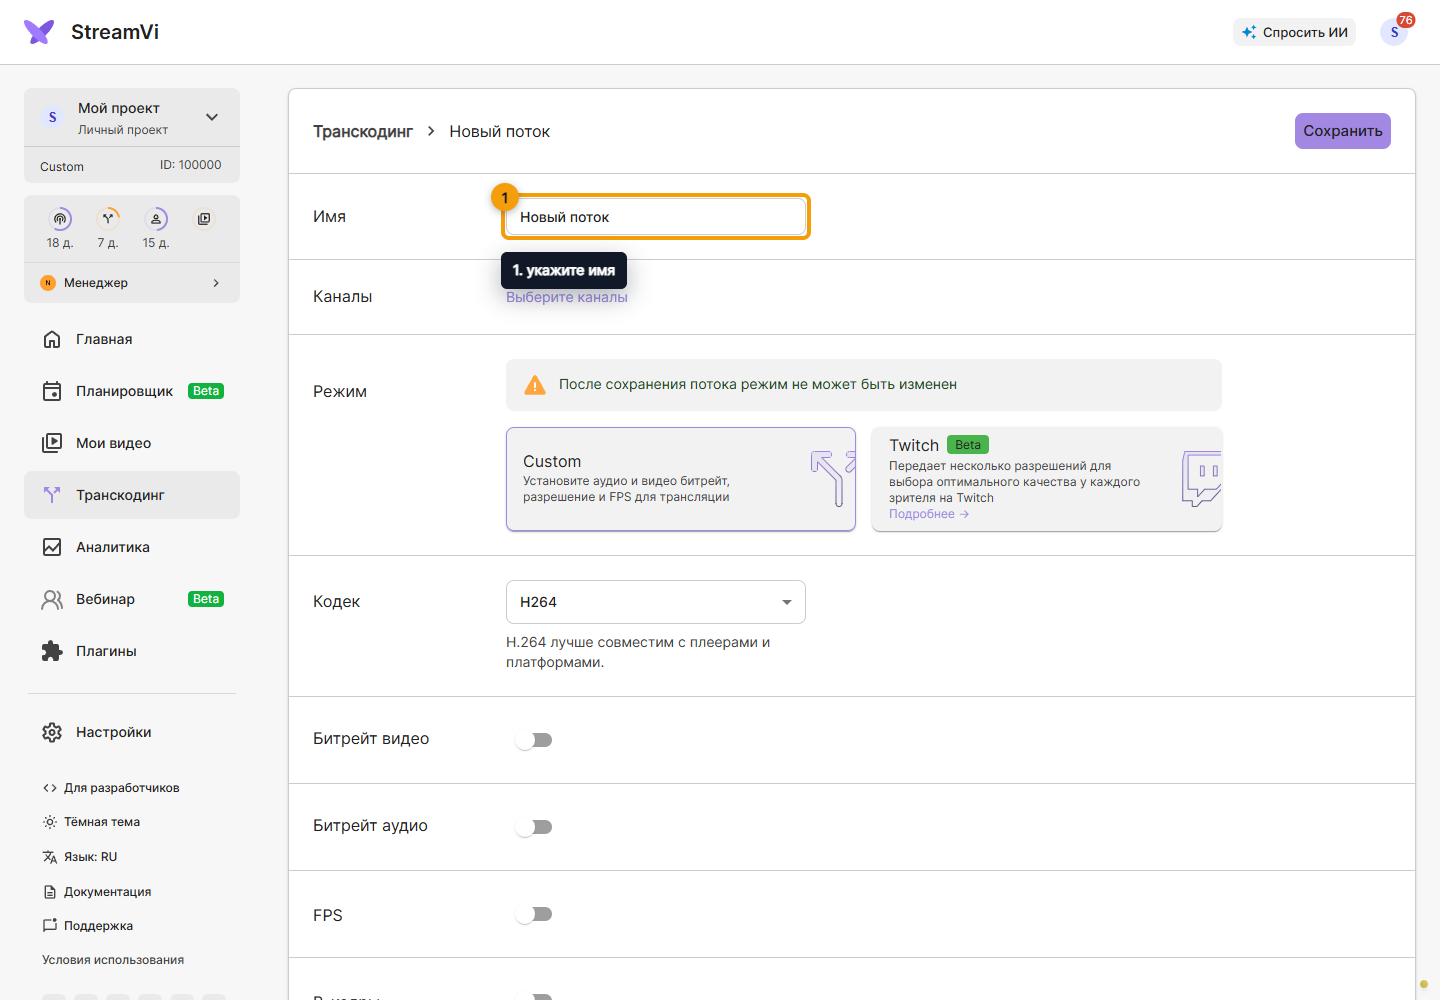Screen dimensions: 1440x1000
Task: Click the Имя field containing Новый поток
Action: click(x=656, y=217)
